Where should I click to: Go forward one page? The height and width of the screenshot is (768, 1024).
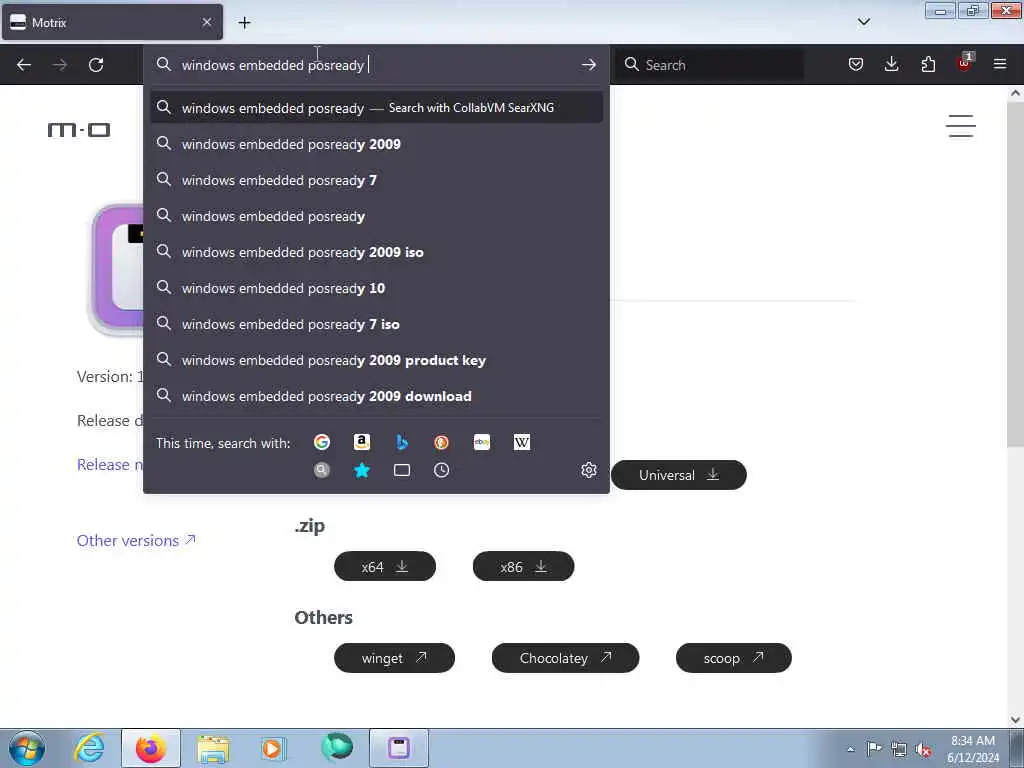click(60, 65)
